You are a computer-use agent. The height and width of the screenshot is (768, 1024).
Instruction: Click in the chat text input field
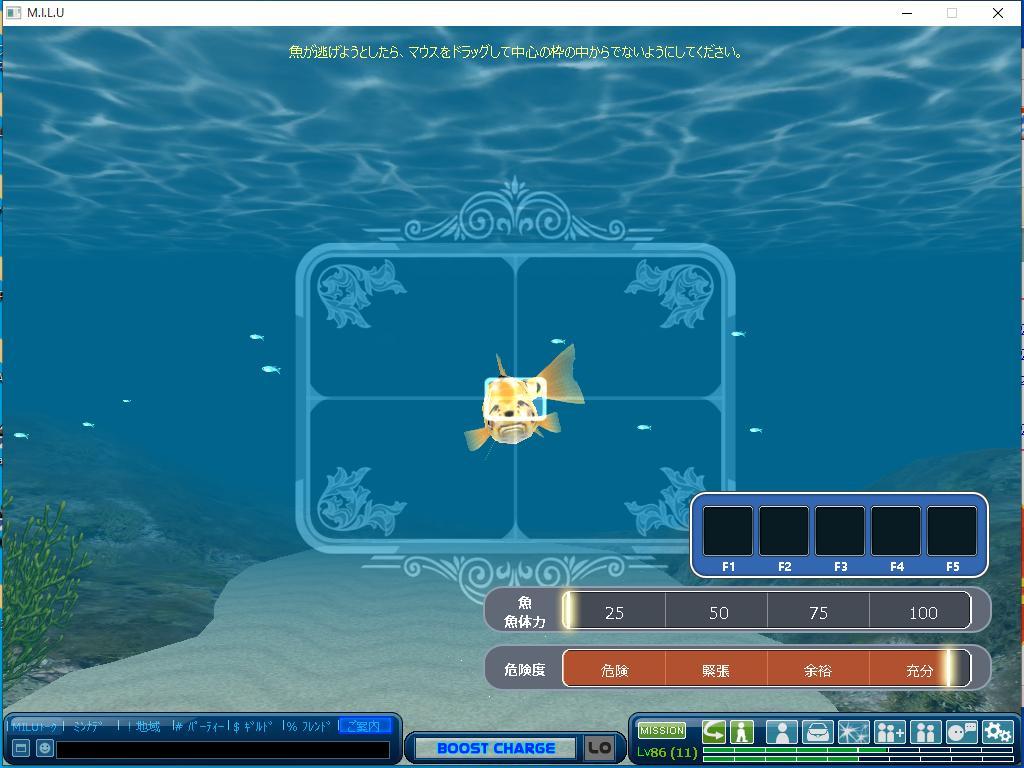tap(222, 749)
